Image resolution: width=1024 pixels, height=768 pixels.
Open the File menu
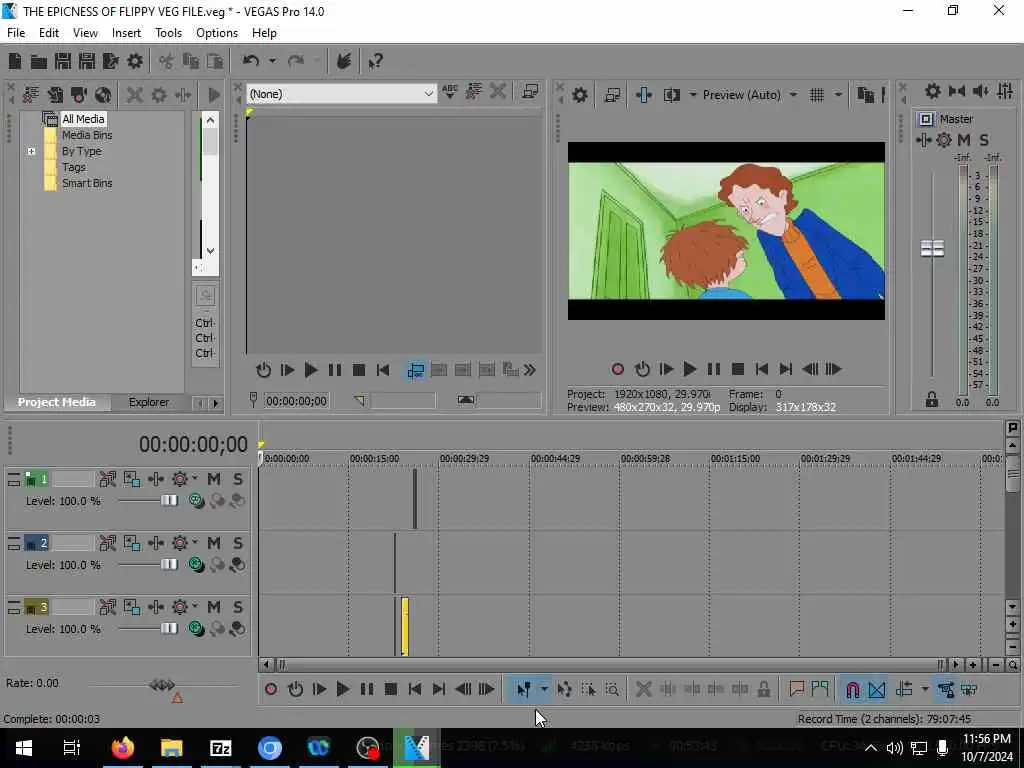click(x=16, y=33)
